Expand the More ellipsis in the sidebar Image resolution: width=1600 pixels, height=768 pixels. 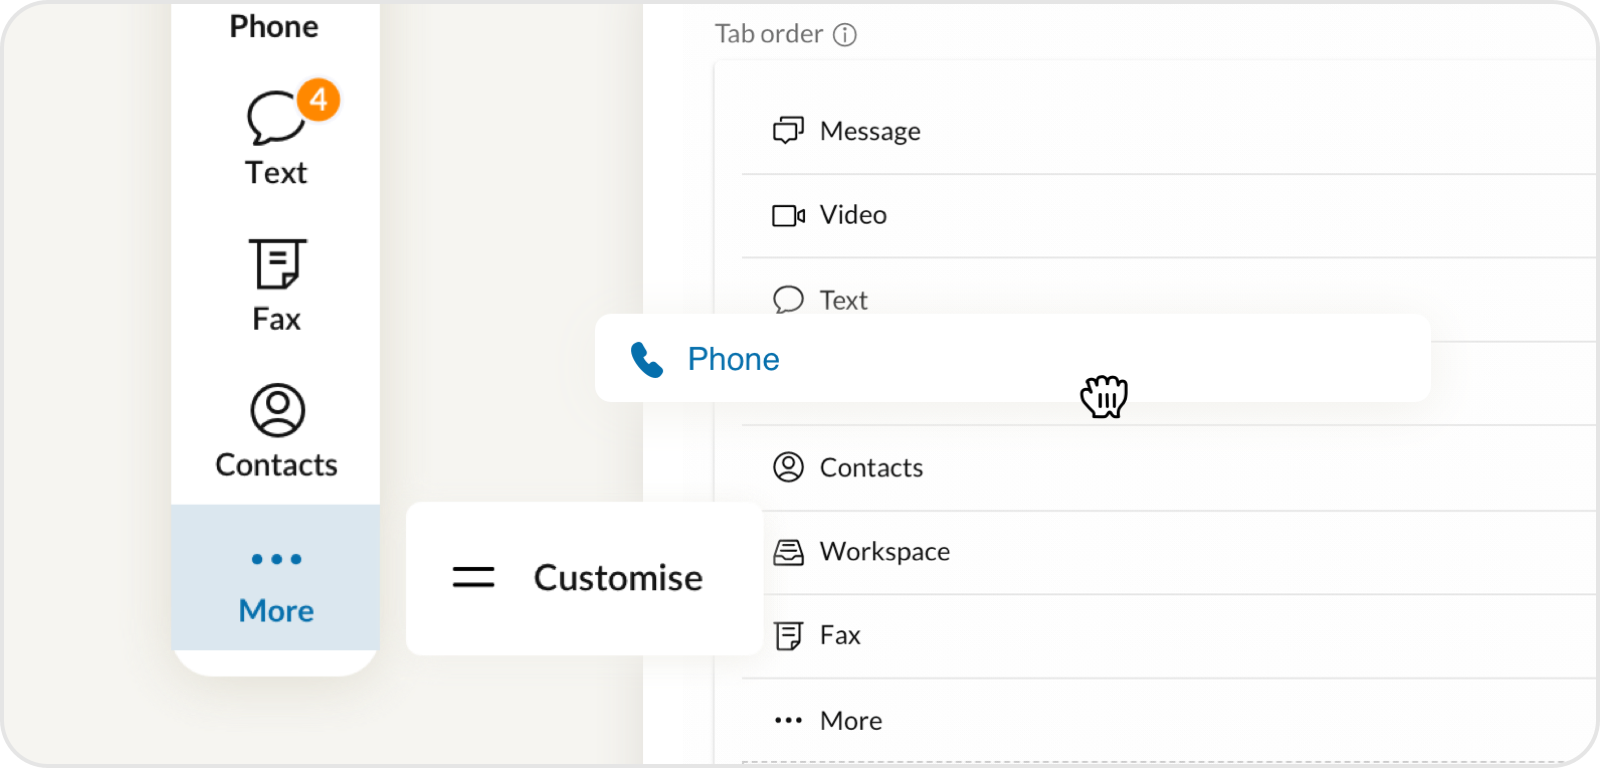tap(276, 559)
